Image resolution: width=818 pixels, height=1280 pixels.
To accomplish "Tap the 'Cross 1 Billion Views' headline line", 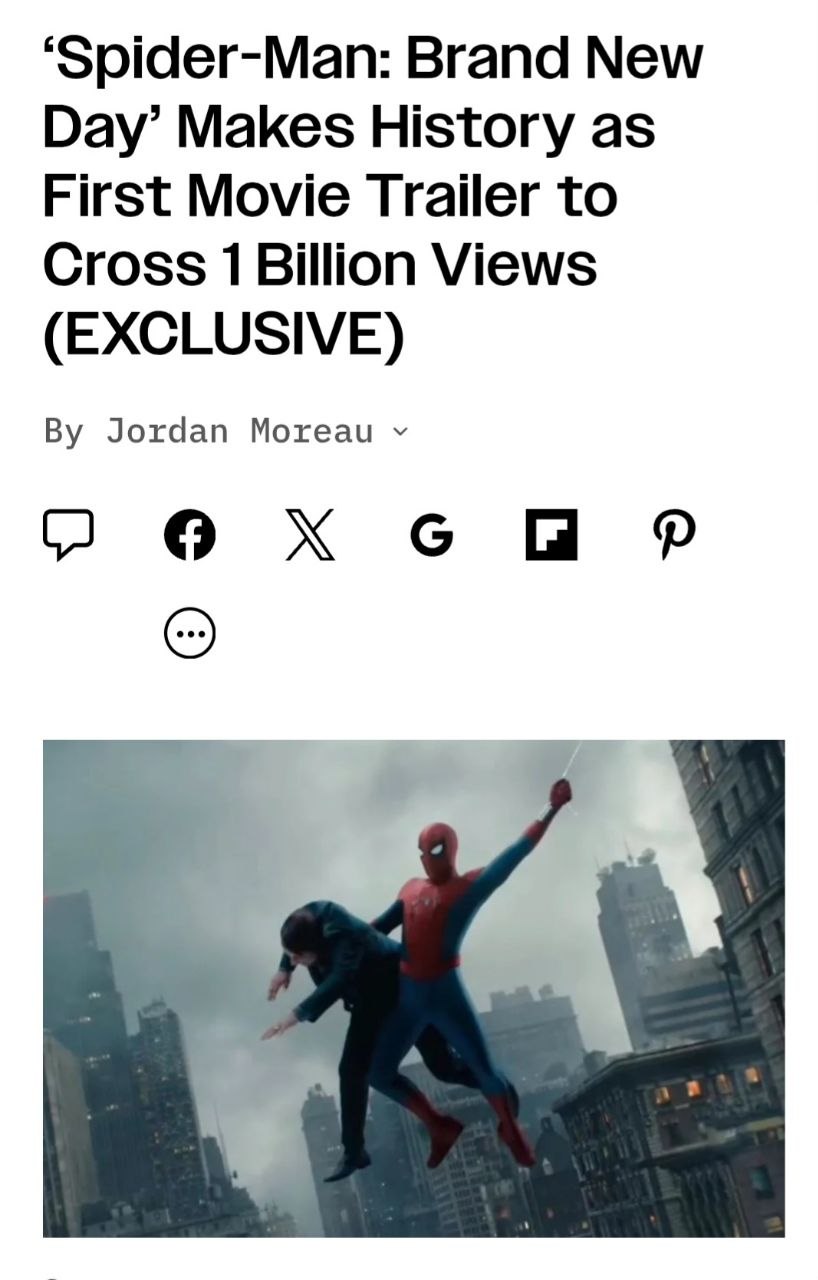I will pyautogui.click(x=320, y=264).
